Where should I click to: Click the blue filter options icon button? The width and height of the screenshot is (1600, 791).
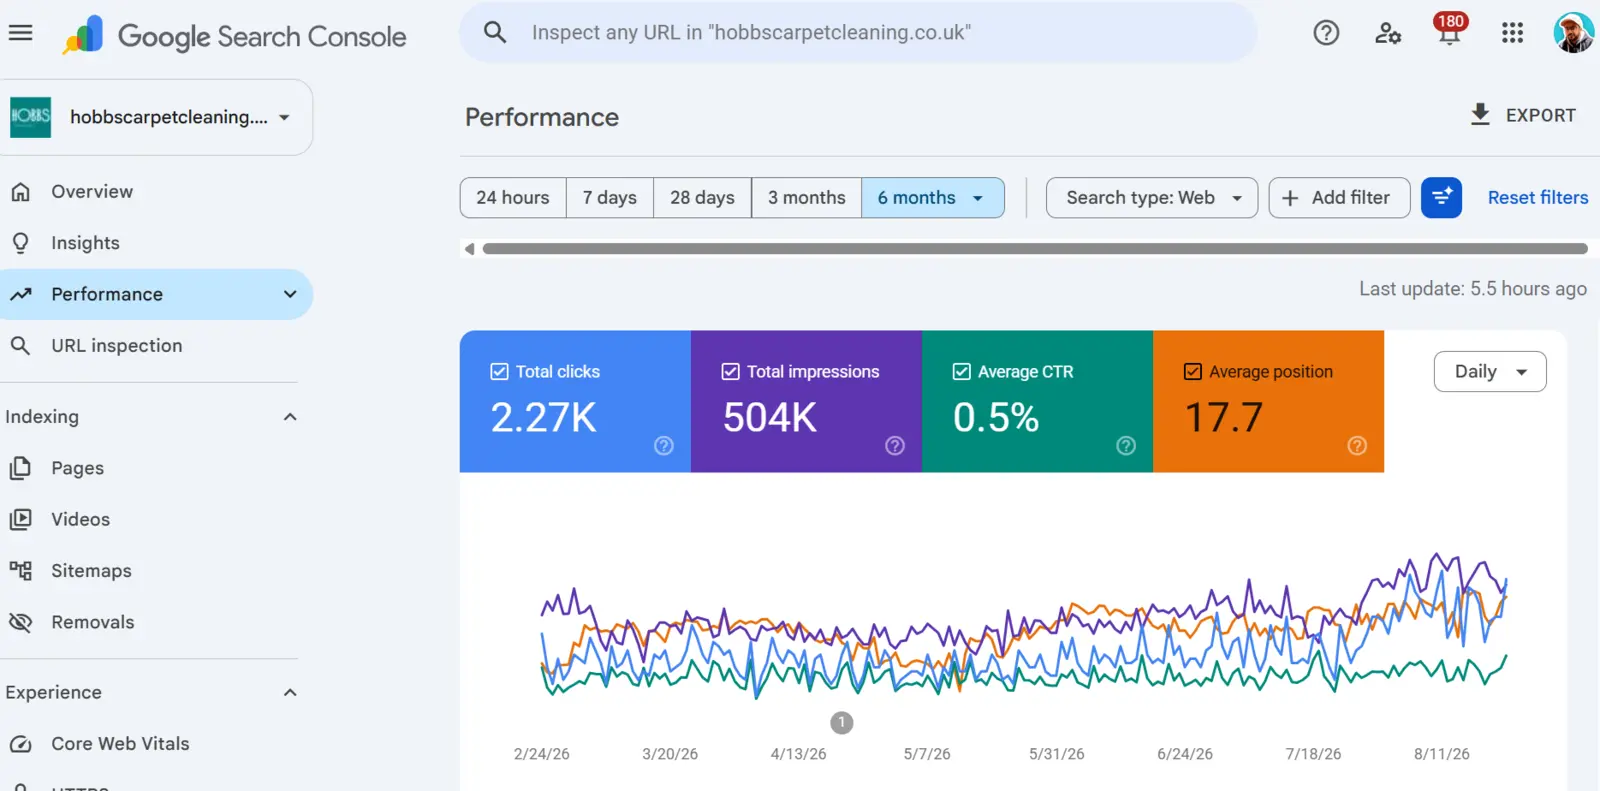tap(1441, 198)
